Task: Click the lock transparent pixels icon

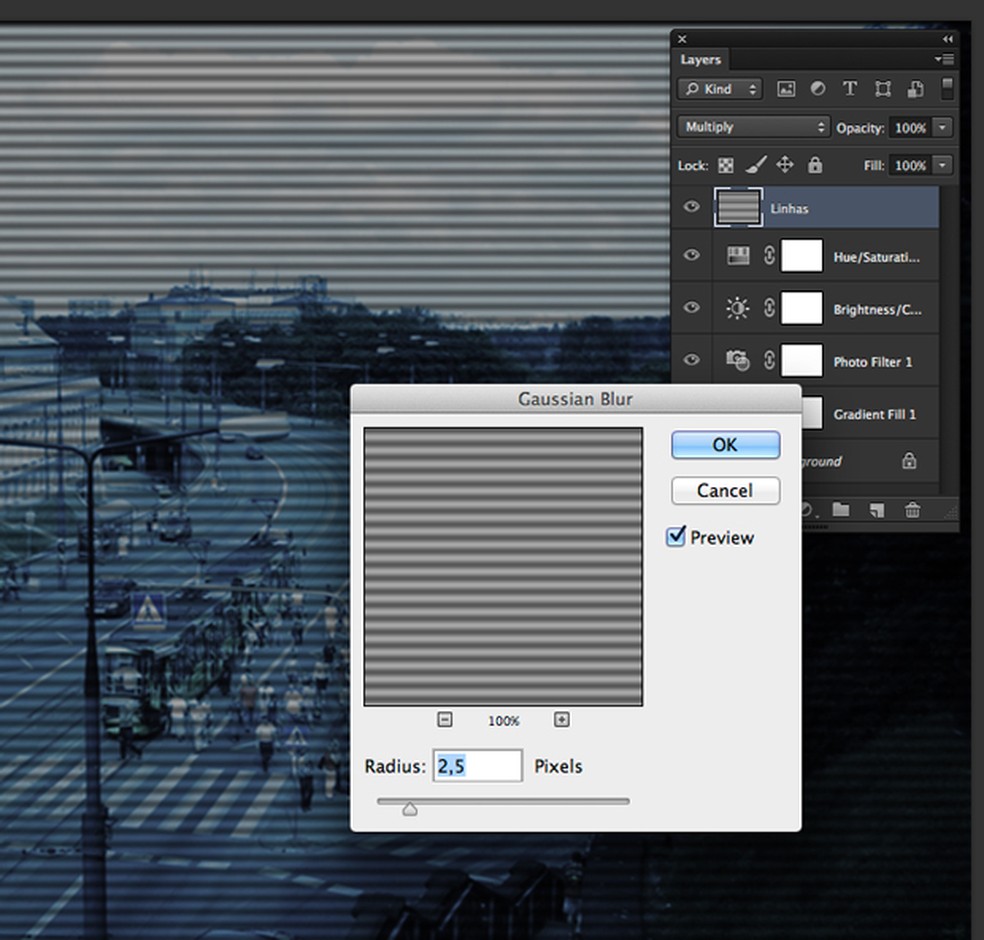Action: click(726, 166)
